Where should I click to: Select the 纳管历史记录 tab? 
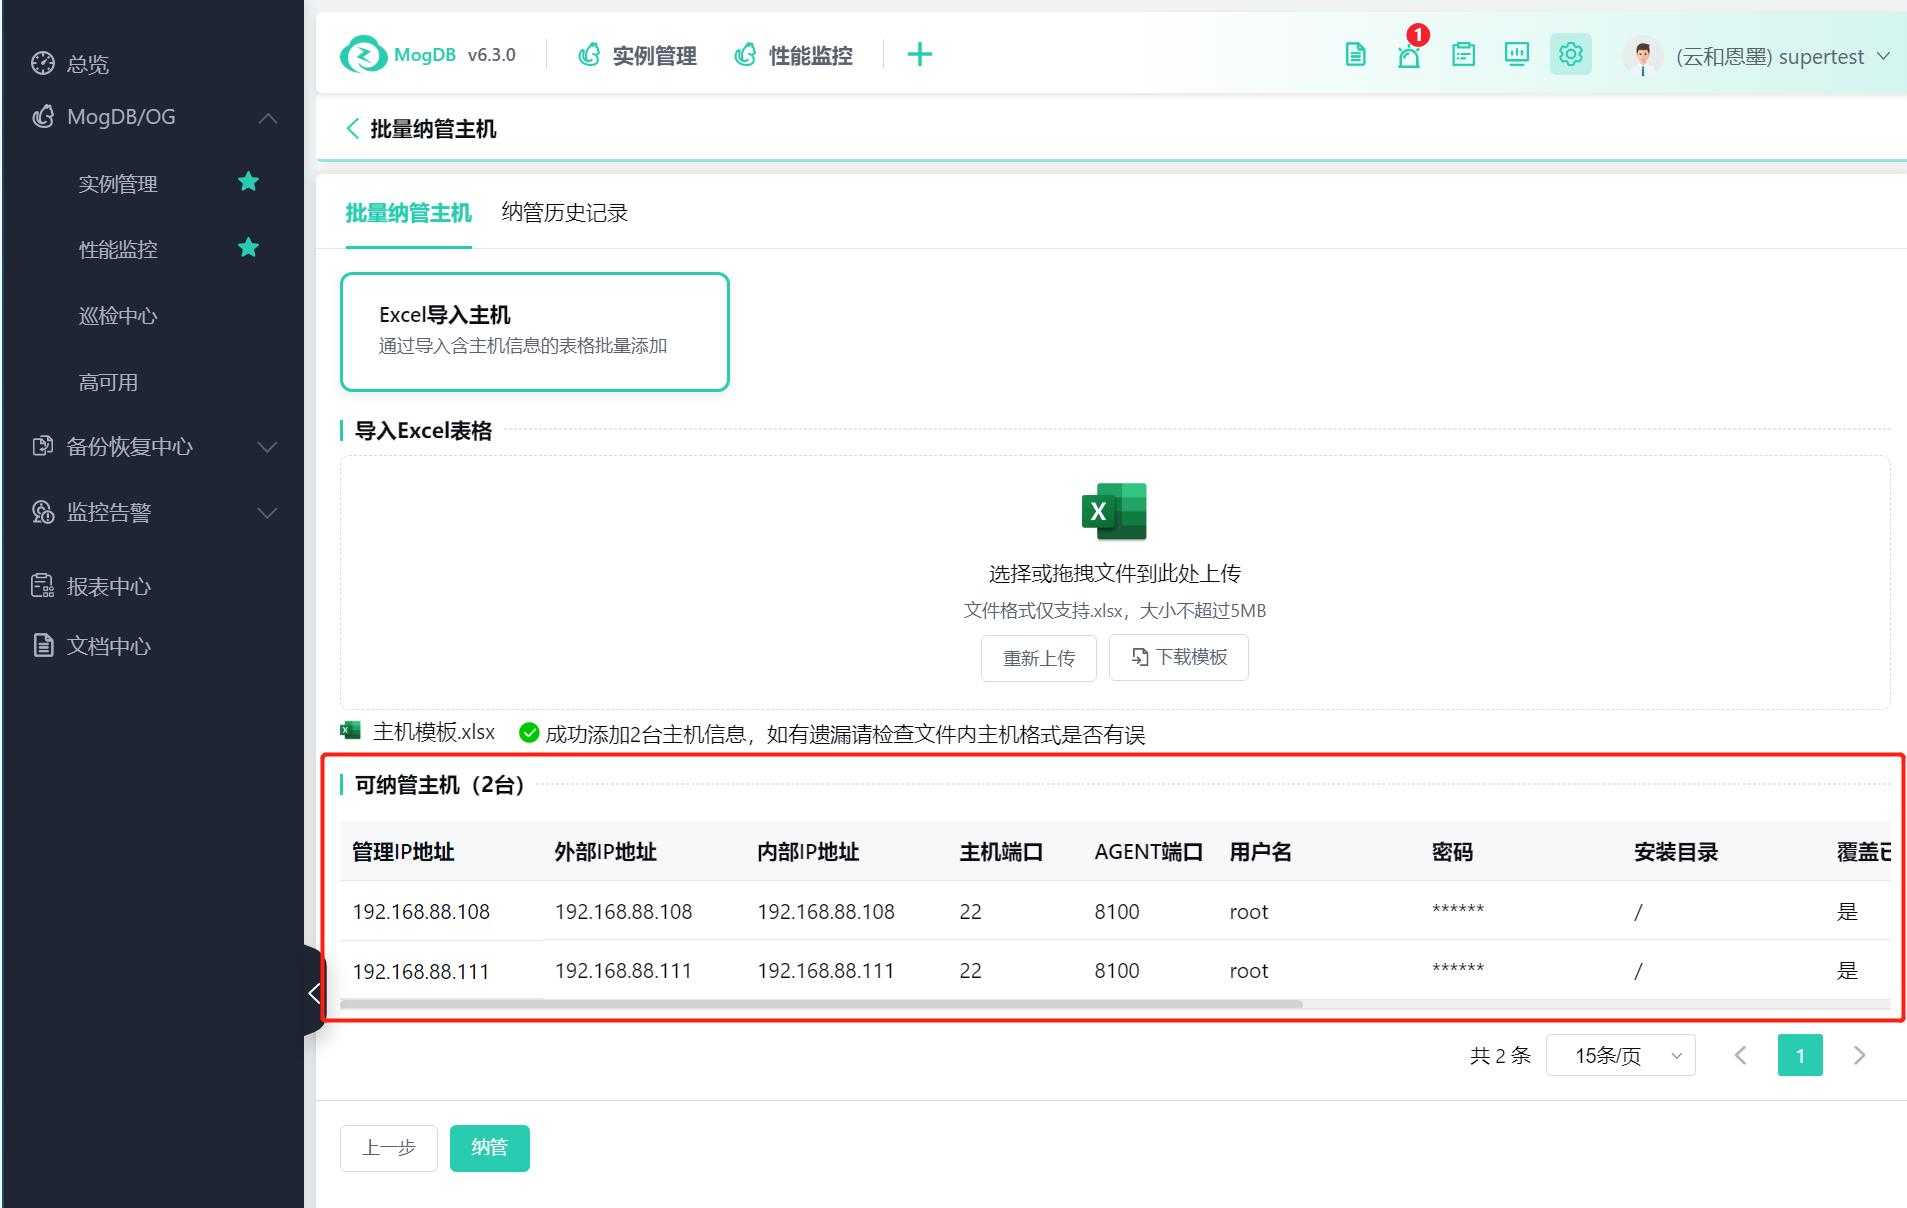click(x=564, y=213)
